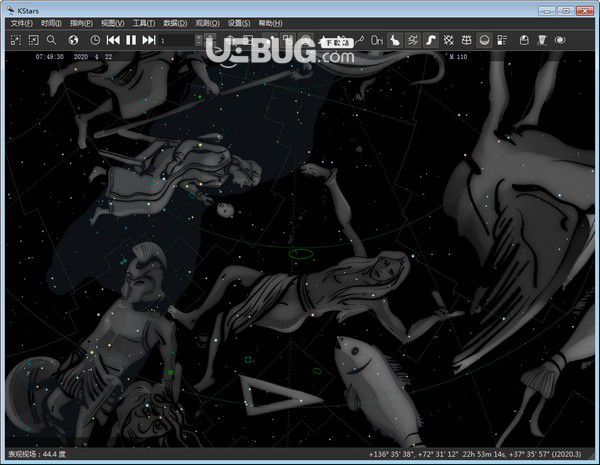
Task: Toggle the comet display icon
Action: (x=360, y=40)
